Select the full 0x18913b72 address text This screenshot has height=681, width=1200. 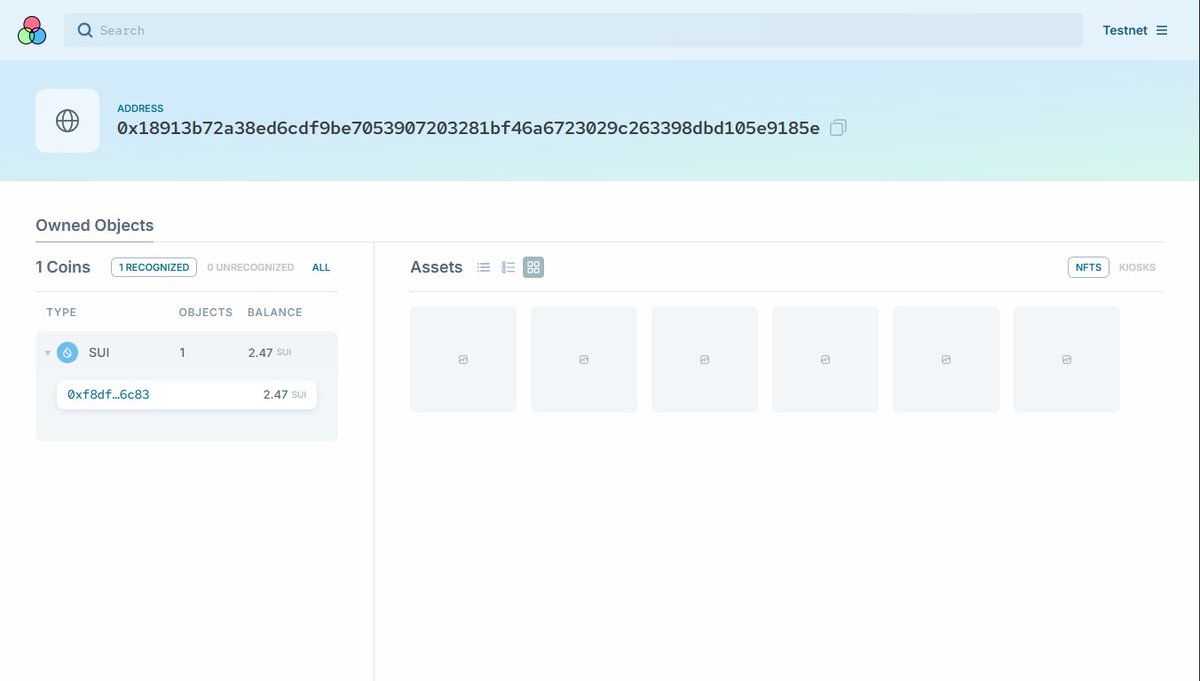[x=468, y=128]
